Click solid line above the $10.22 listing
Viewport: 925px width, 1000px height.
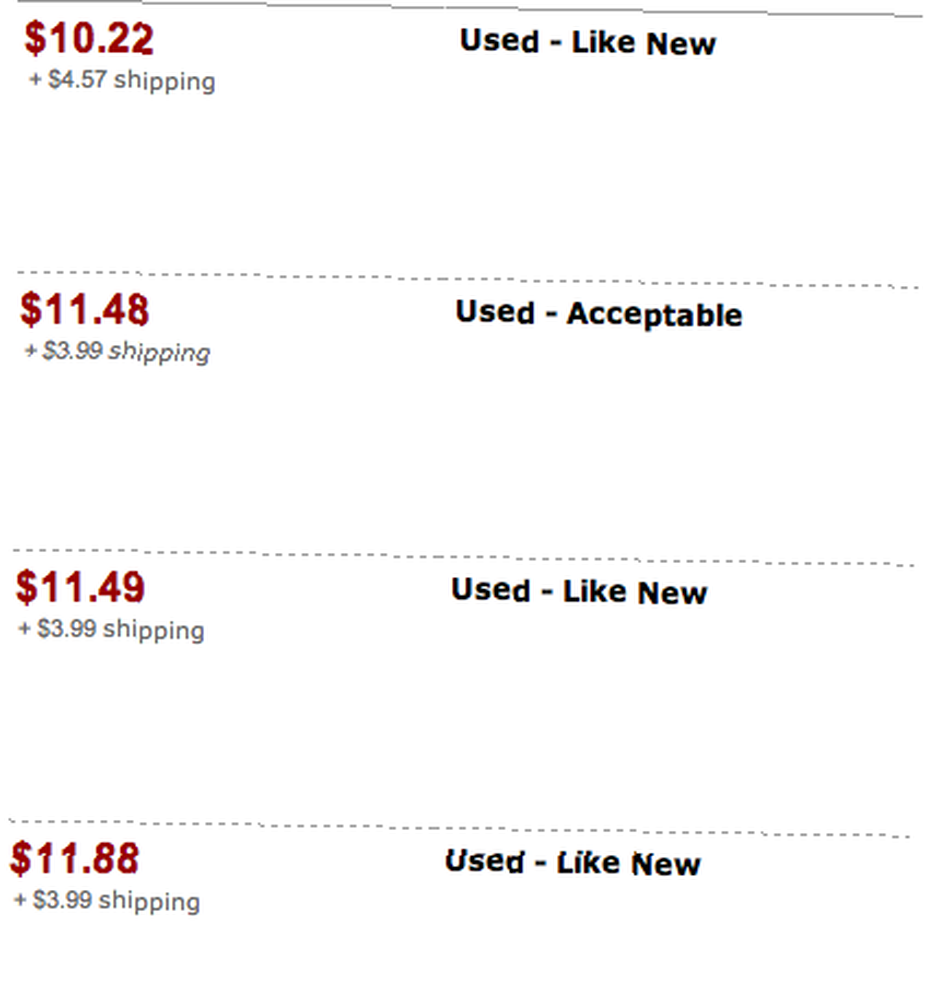pos(469,6)
